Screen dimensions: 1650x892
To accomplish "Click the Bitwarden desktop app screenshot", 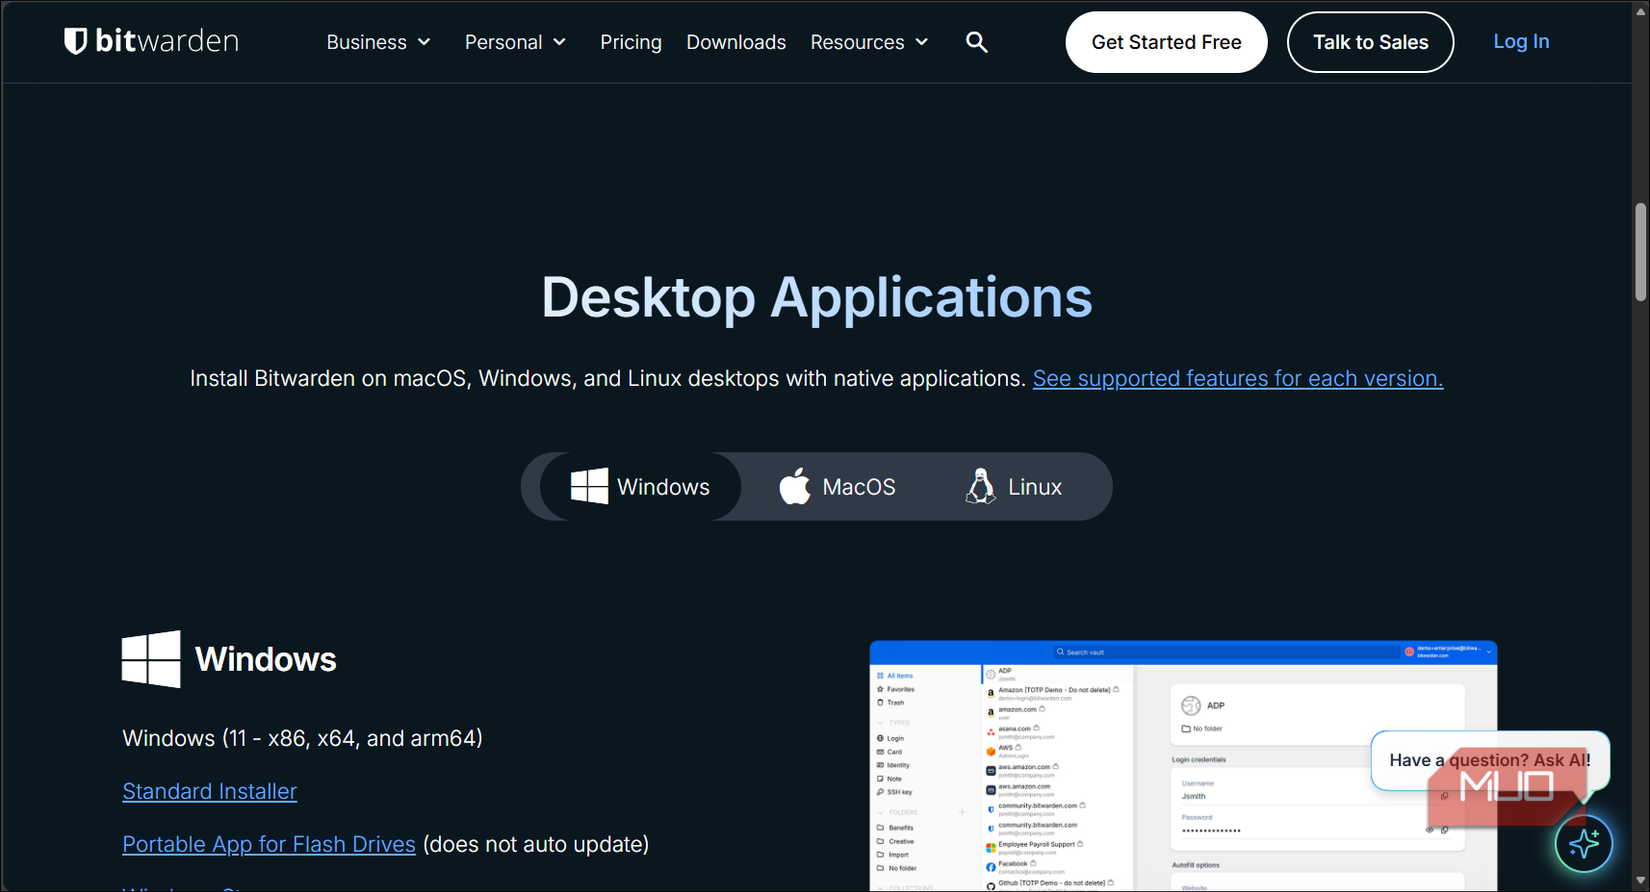I will [x=1183, y=766].
